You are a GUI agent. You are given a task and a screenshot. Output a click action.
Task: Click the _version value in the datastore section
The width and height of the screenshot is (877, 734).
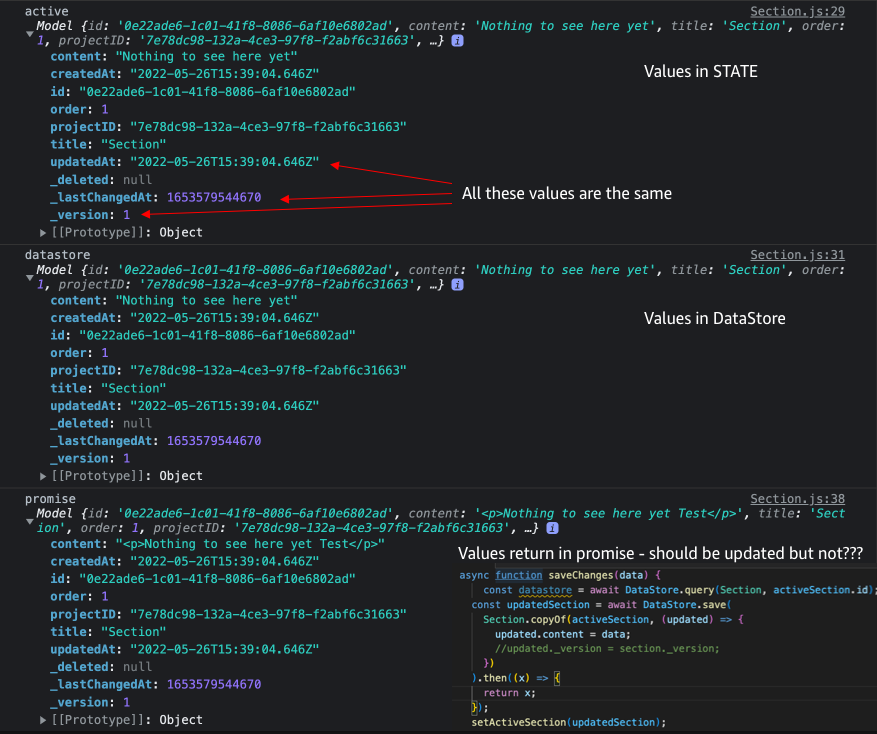click(127, 458)
